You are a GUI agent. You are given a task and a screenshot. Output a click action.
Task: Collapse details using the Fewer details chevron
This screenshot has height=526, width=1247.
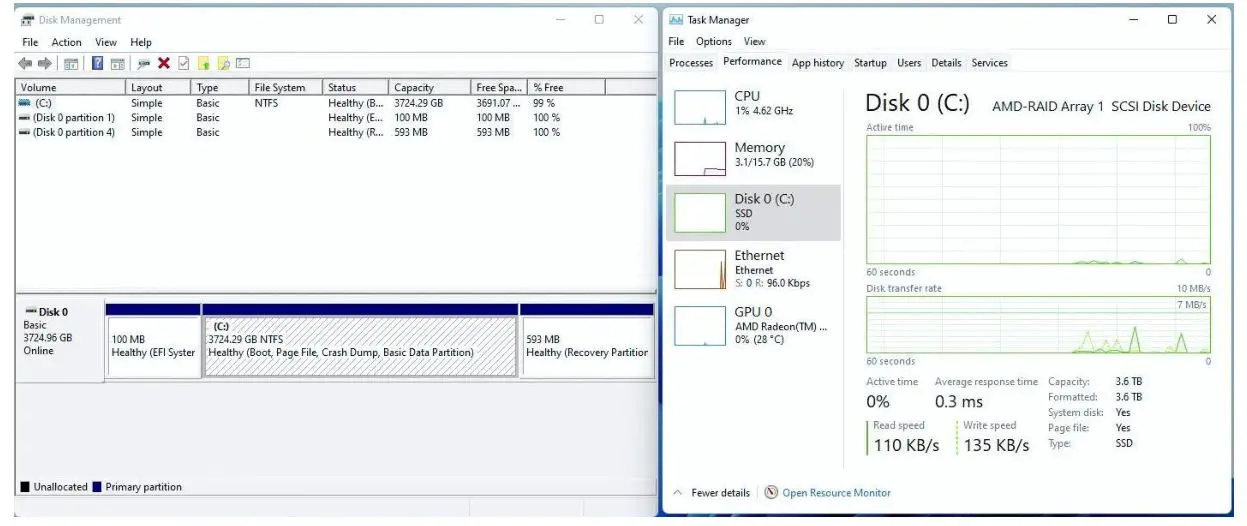pyautogui.click(x=677, y=492)
